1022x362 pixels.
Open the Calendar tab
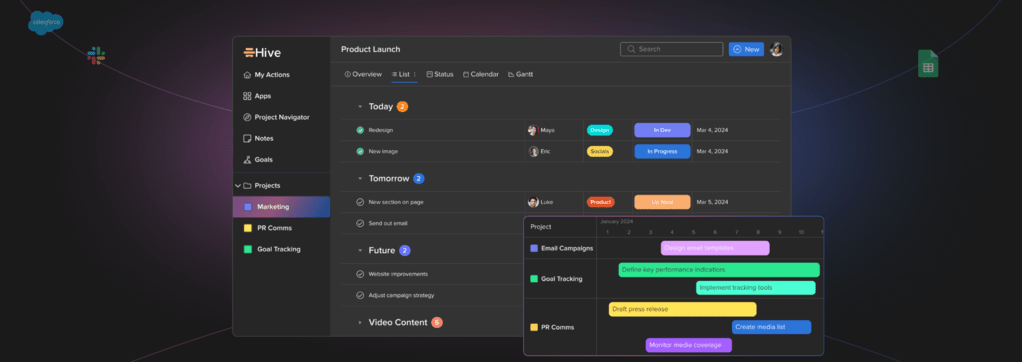(481, 74)
